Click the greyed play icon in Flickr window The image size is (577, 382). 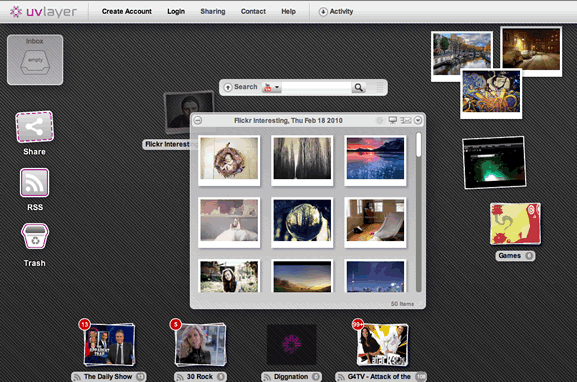(380, 120)
